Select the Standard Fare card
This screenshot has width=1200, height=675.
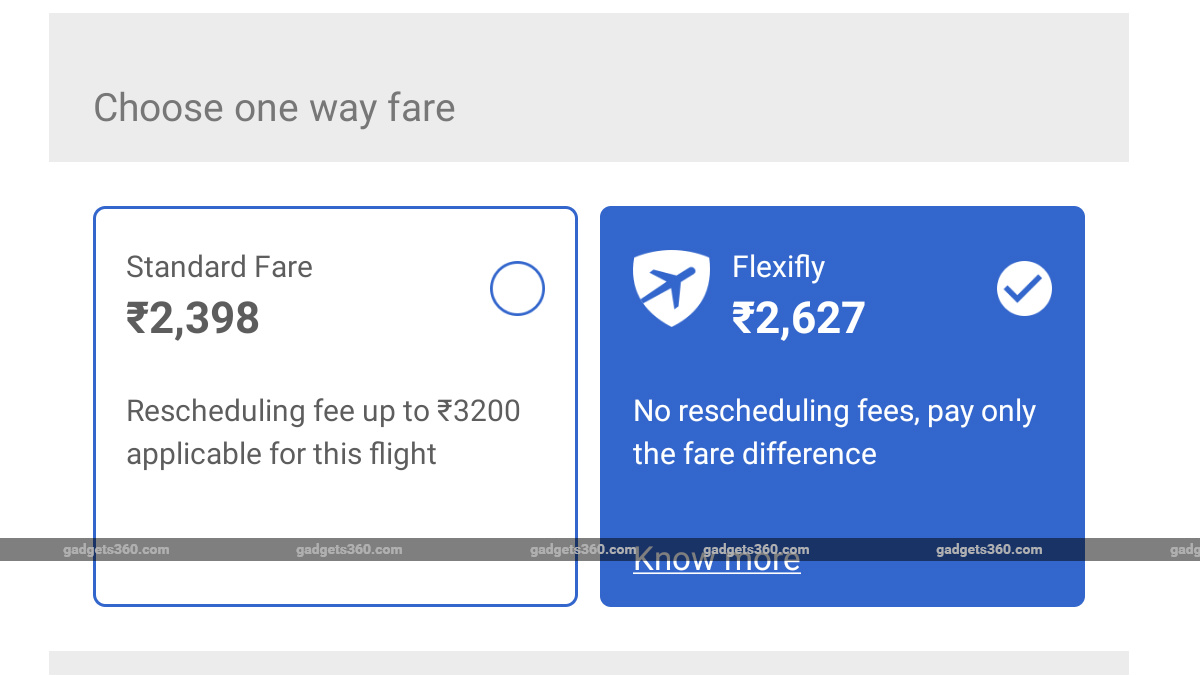point(335,405)
